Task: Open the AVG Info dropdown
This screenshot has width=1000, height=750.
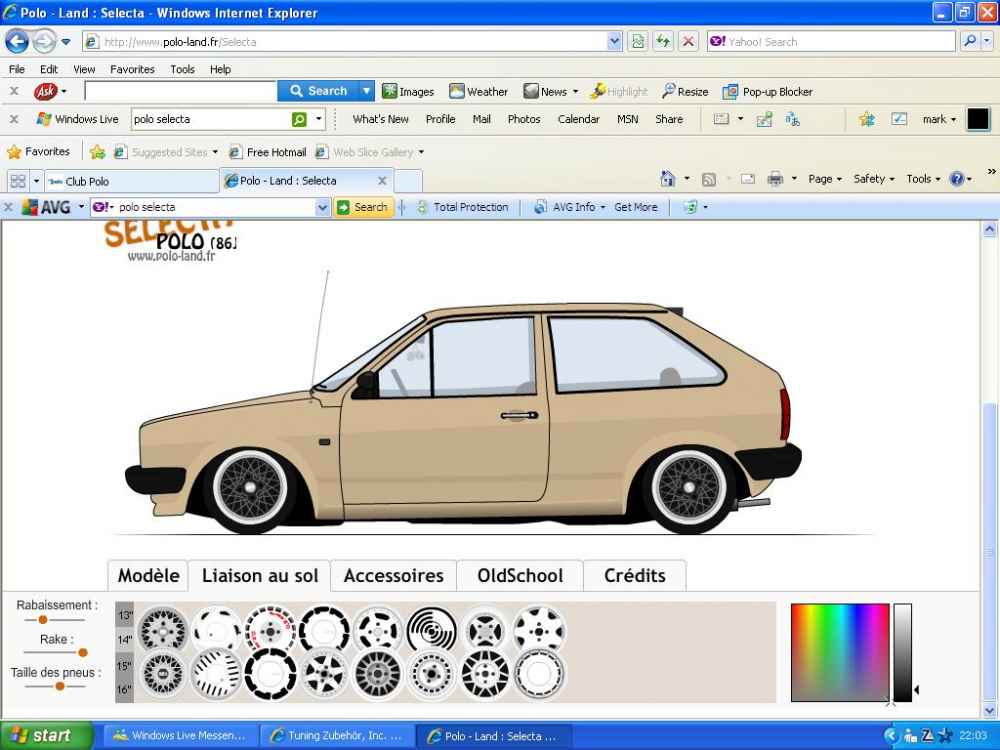Action: [570, 207]
